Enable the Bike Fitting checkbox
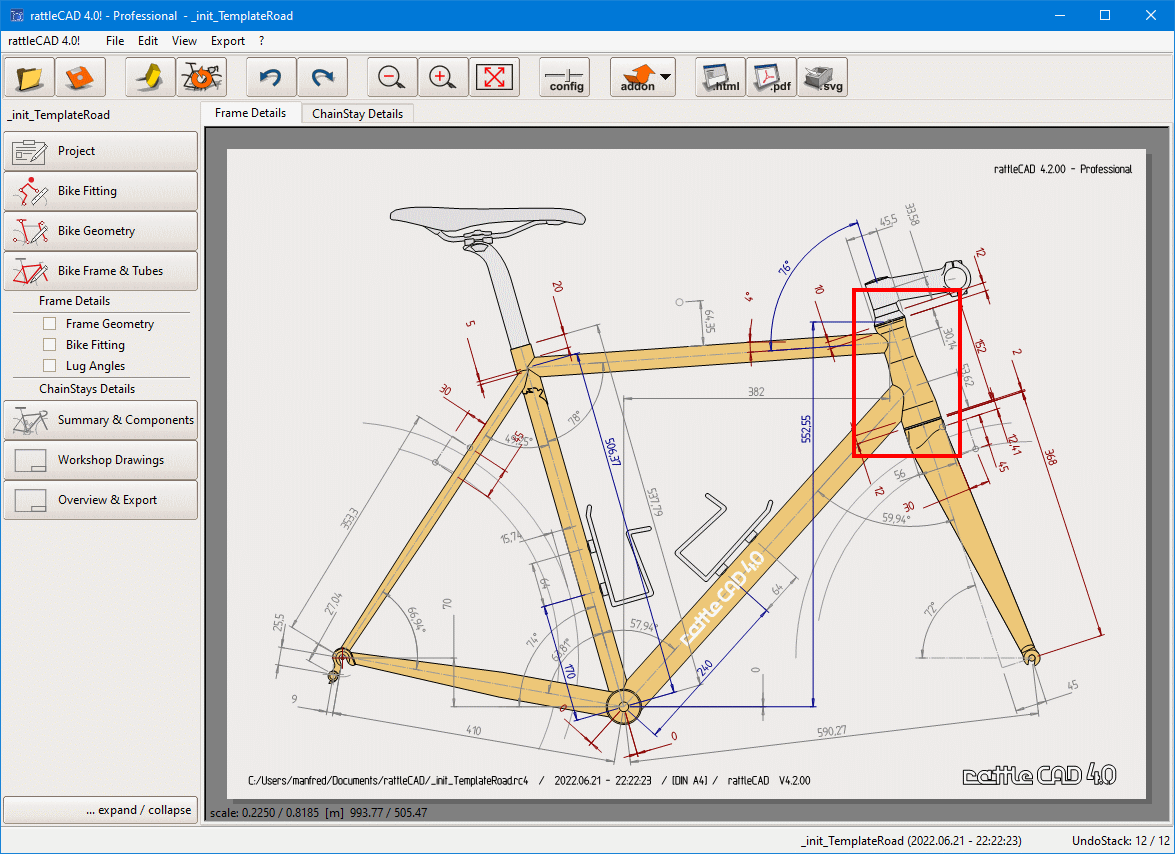Screen dimensions: 1175x854 pos(49,345)
